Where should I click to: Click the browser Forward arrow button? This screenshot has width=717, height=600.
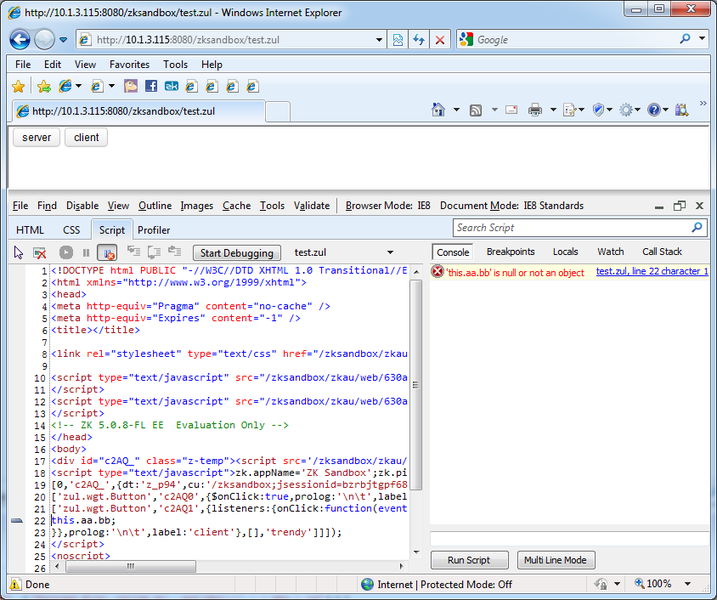coord(44,39)
